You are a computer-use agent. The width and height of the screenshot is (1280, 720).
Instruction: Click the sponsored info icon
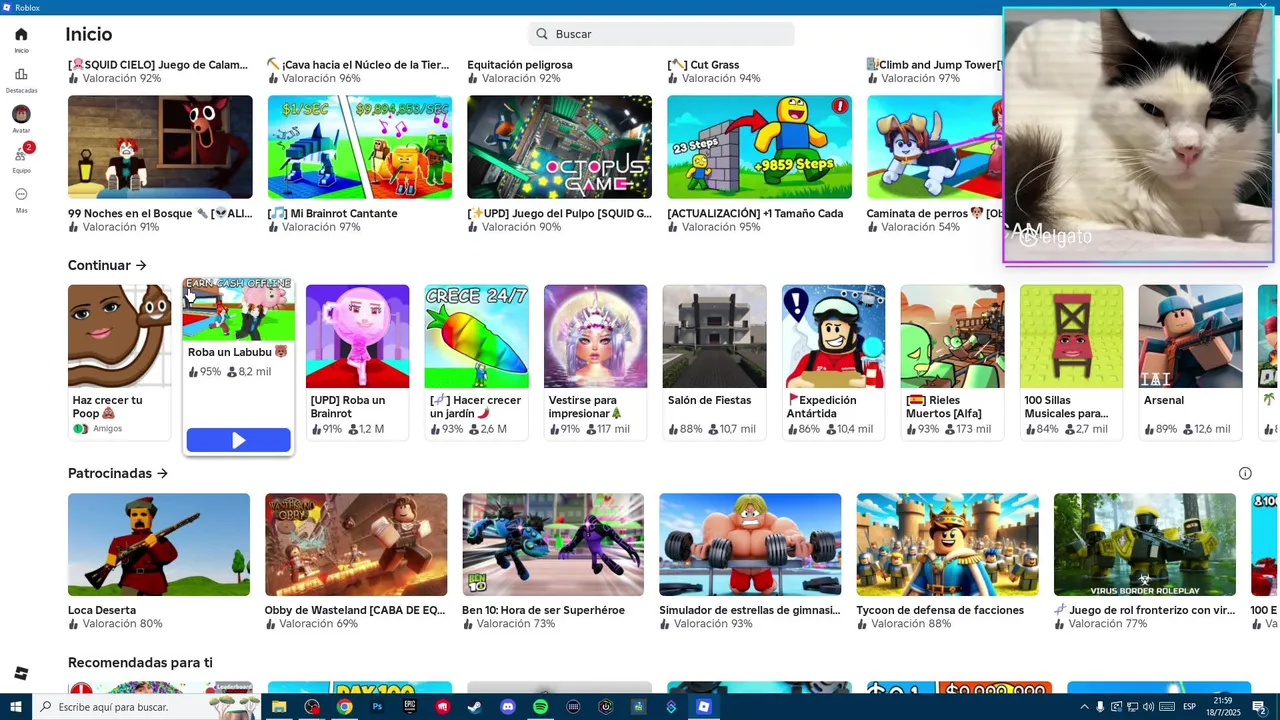tap(1245, 473)
